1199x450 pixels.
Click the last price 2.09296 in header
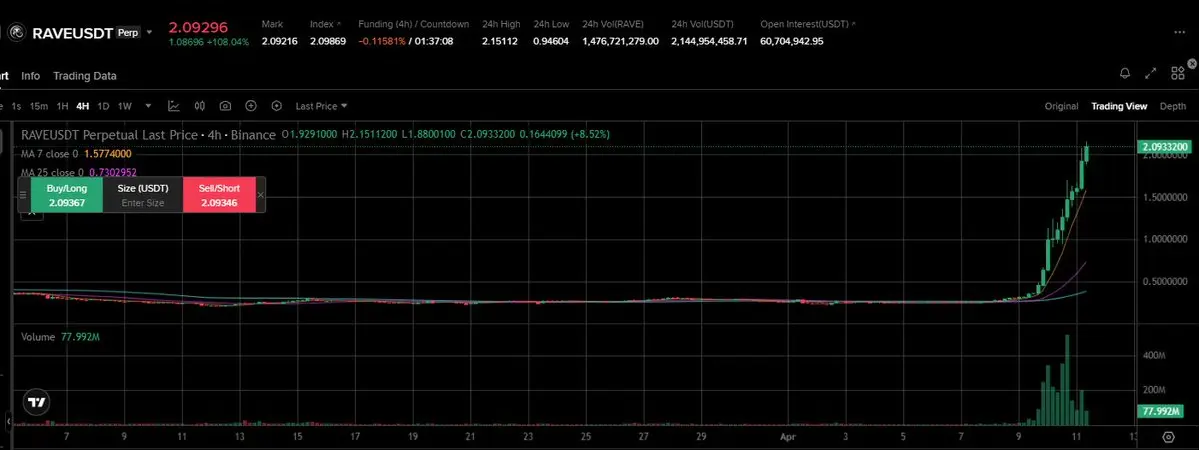[198, 28]
